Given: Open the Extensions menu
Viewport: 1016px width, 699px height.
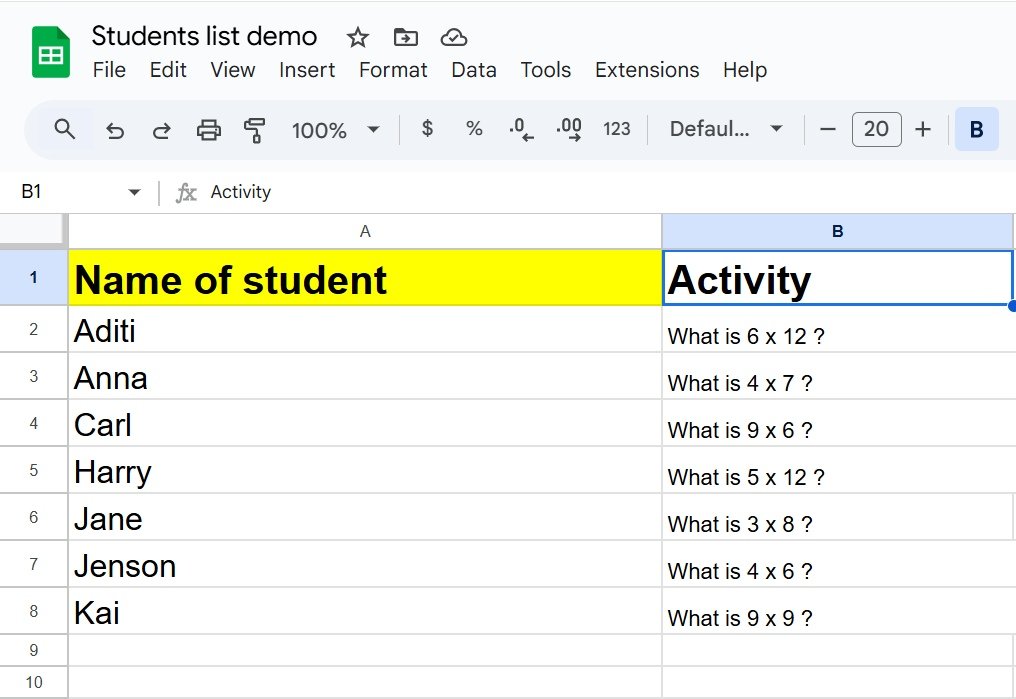Looking at the screenshot, I should (x=646, y=70).
